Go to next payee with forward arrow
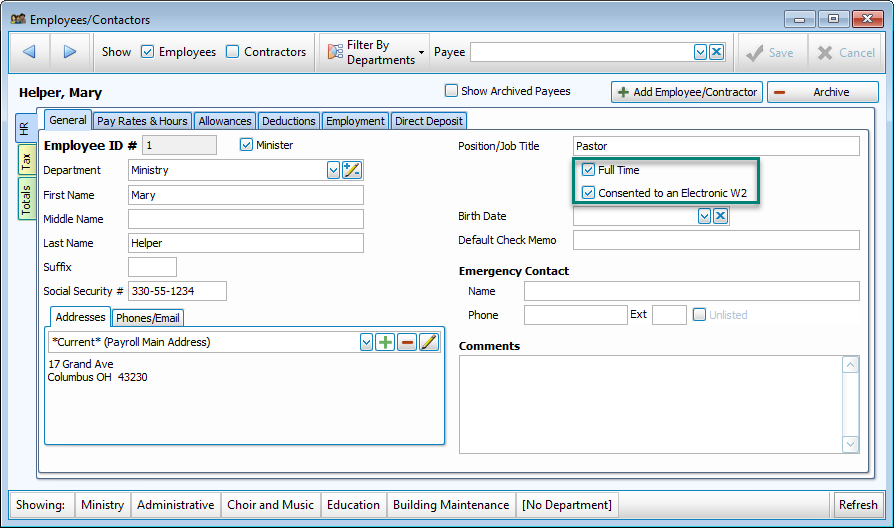The image size is (894, 528). click(69, 52)
